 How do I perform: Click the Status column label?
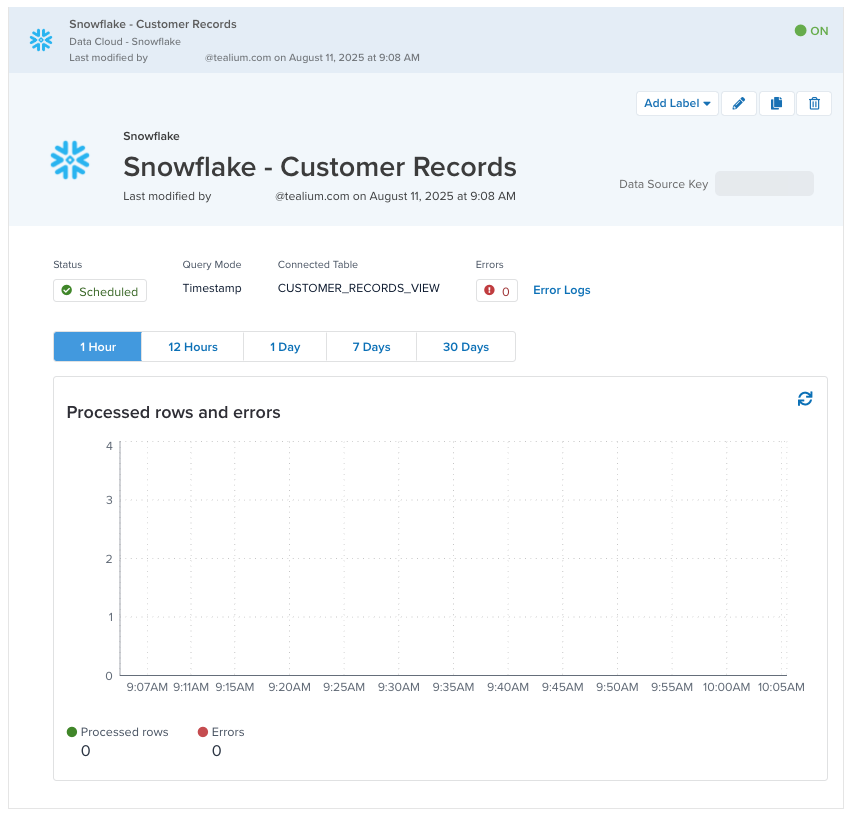(67, 265)
